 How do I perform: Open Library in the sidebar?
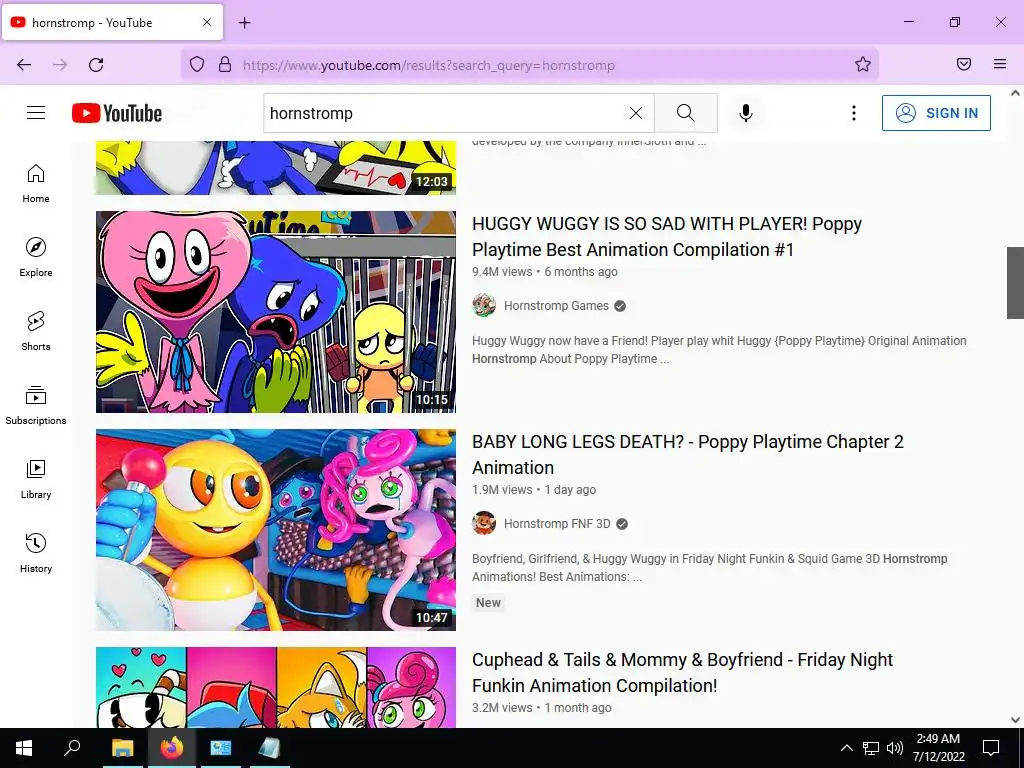tap(36, 479)
